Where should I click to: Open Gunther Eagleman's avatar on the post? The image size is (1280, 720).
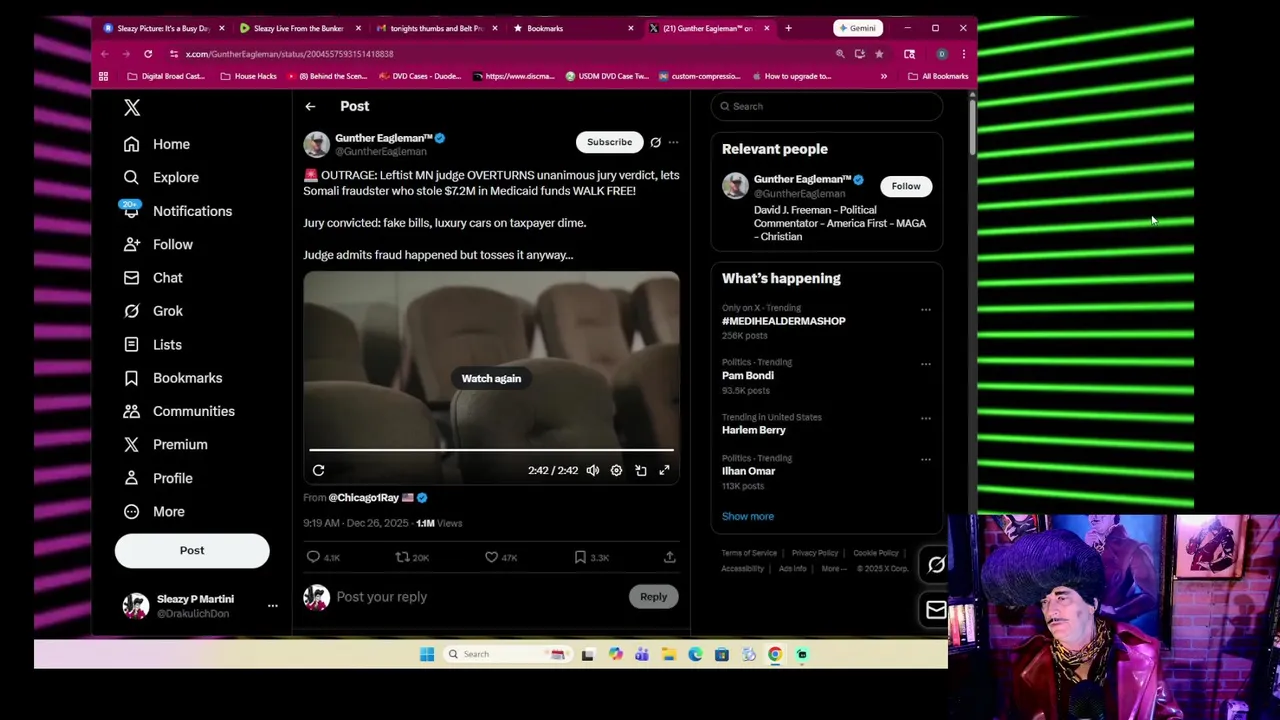(x=316, y=144)
